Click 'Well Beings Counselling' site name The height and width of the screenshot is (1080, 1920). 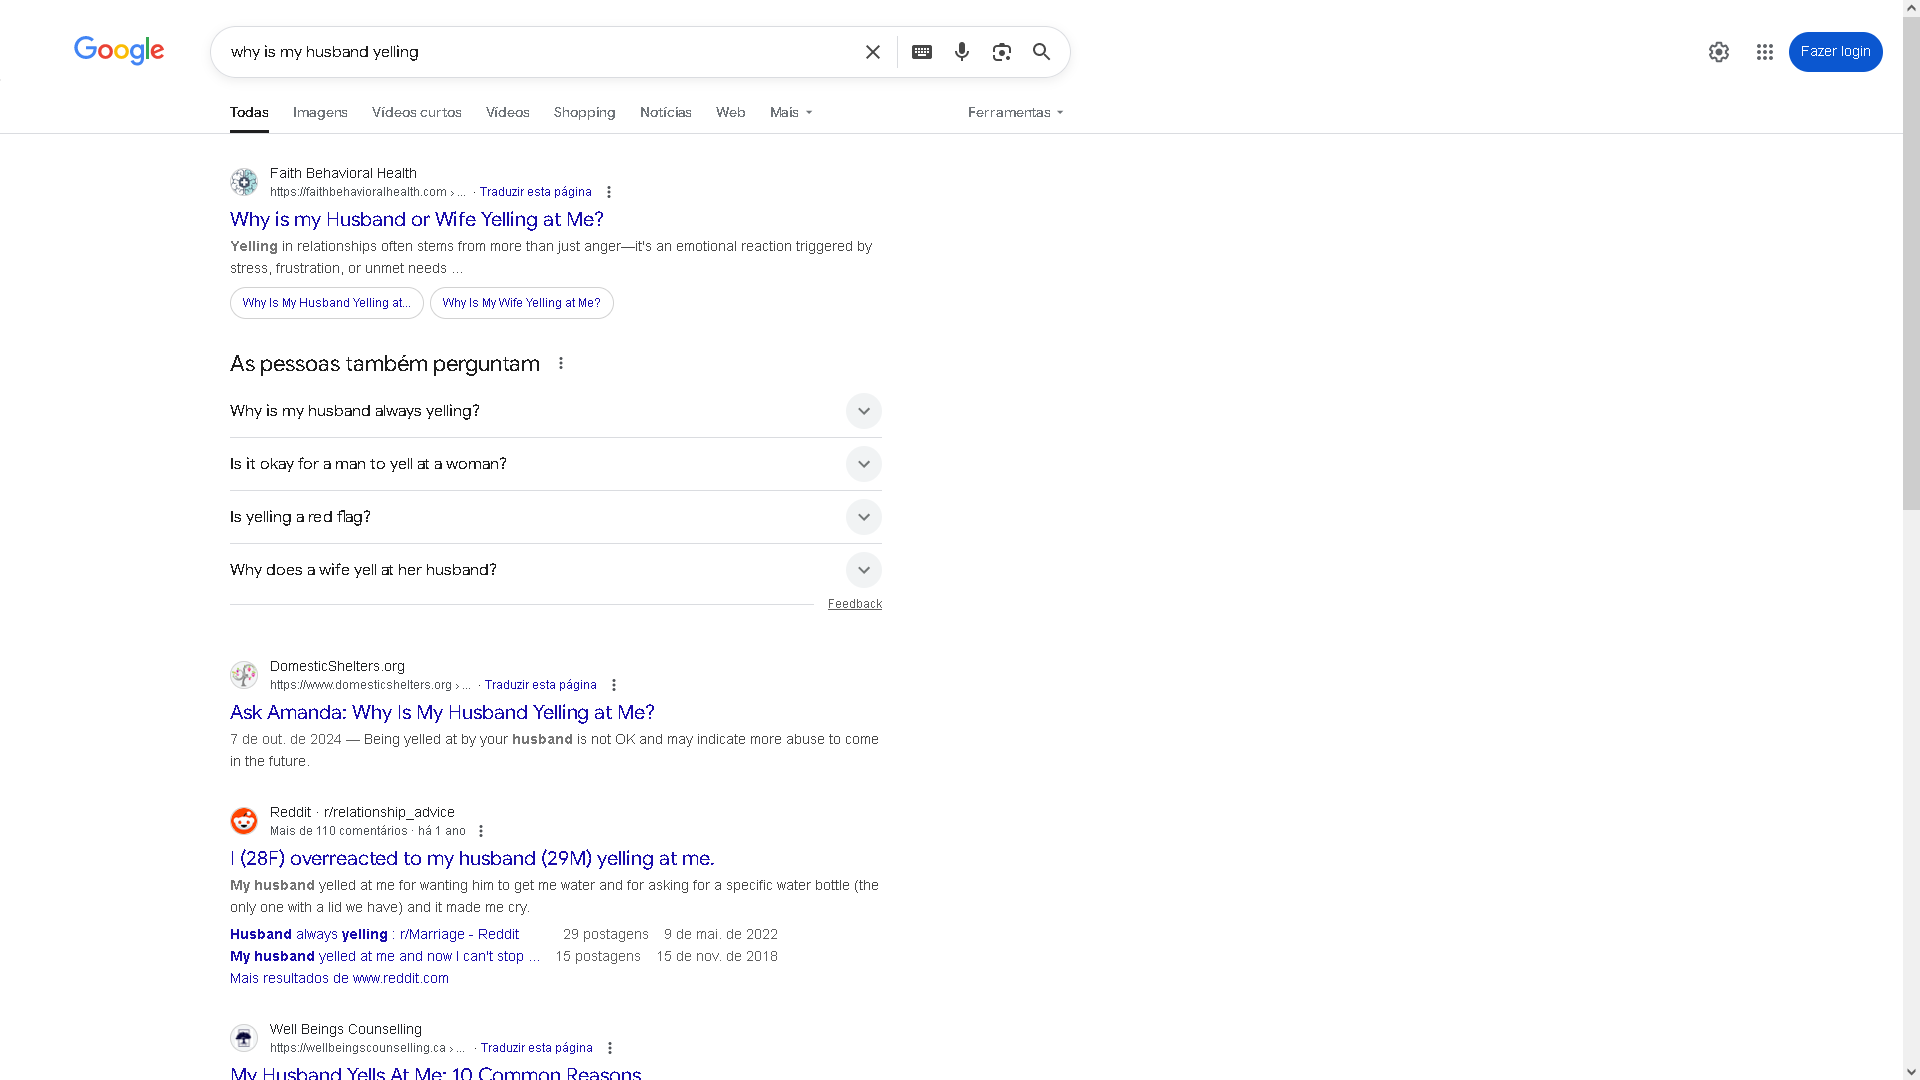pos(346,1029)
